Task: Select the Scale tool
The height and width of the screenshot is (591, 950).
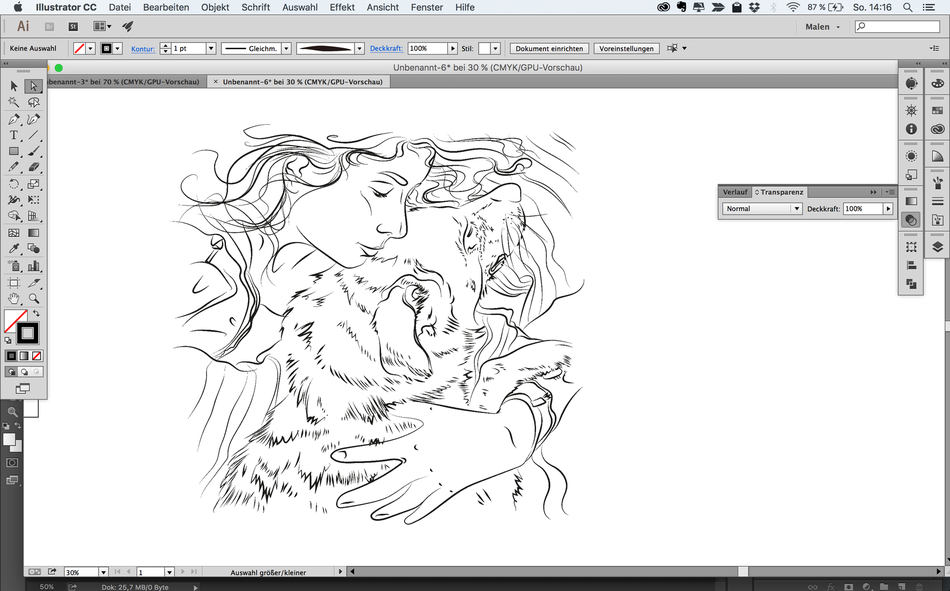Action: 33,184
